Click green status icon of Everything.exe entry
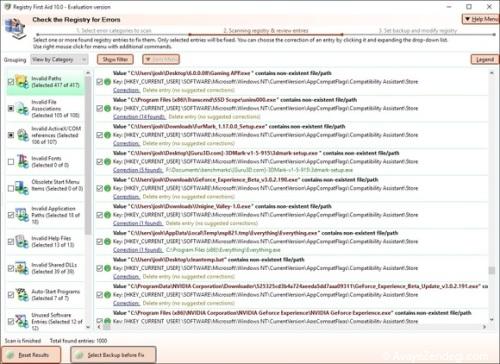This screenshot has width=500, height=364. [x=107, y=241]
